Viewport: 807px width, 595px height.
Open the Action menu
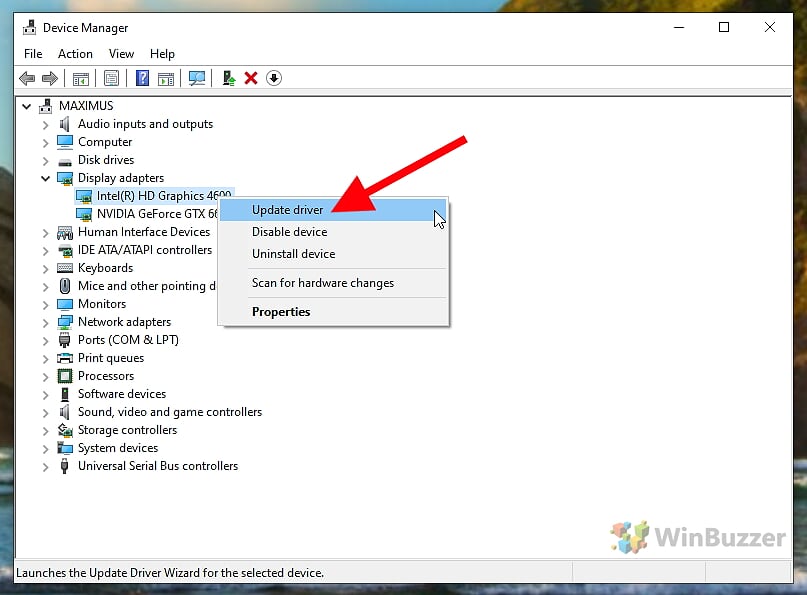click(75, 53)
